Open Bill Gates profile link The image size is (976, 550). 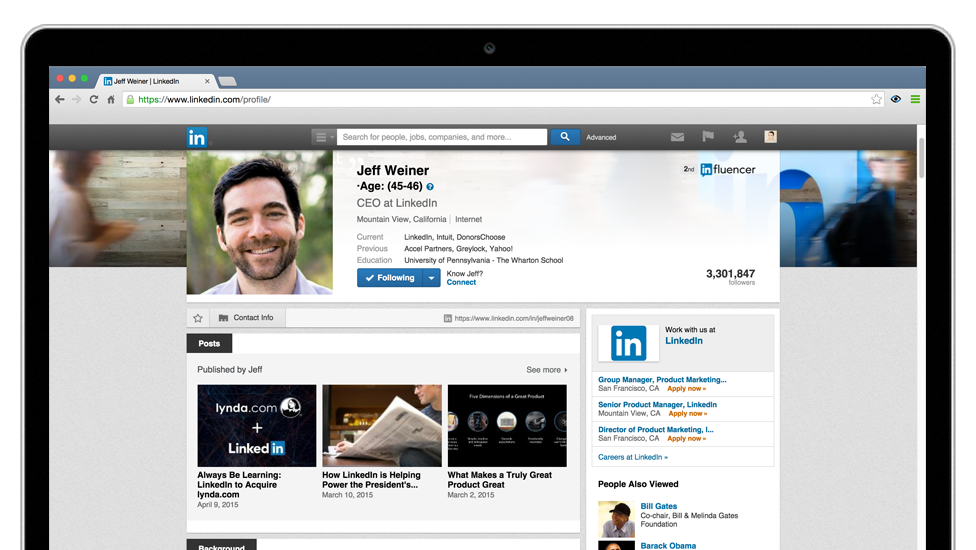[659, 506]
